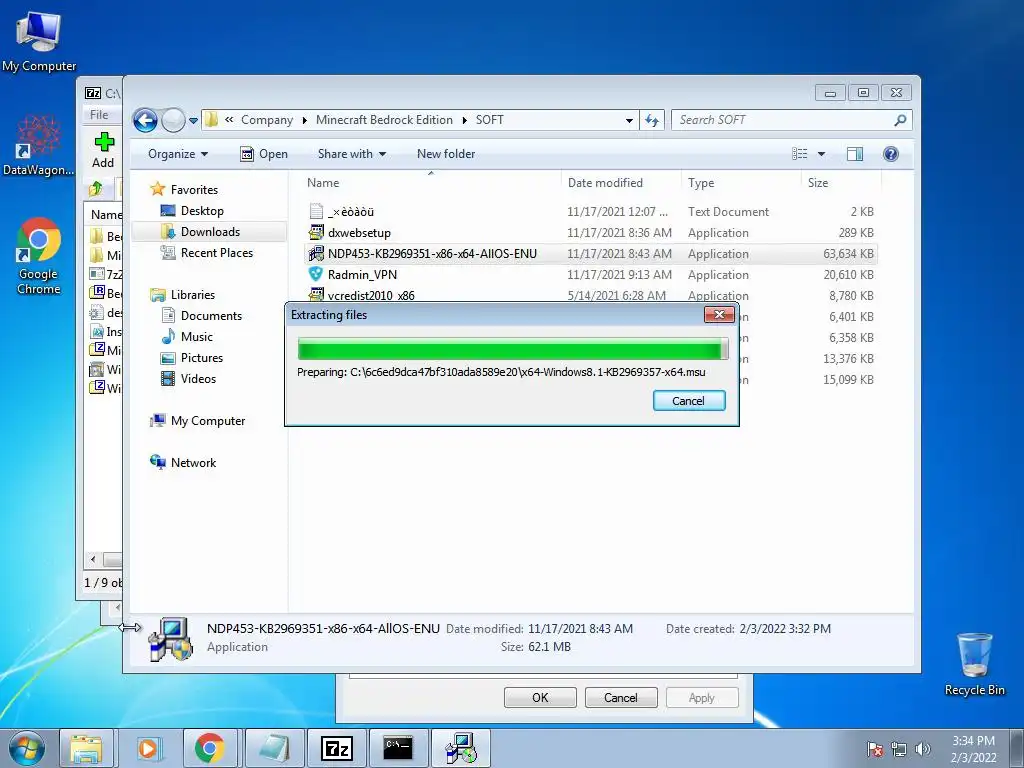The height and width of the screenshot is (768, 1024).
Task: Open Documents library
Action: tap(211, 316)
